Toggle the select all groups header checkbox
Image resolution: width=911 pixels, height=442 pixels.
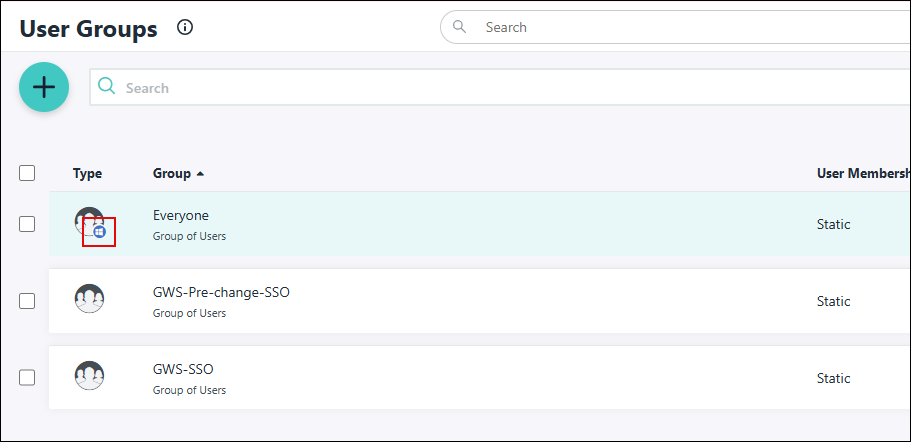pyautogui.click(x=27, y=173)
